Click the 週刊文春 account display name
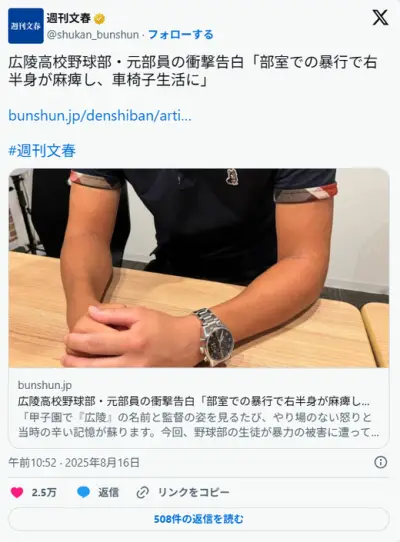Image resolution: width=400 pixels, height=542 pixels. tap(68, 18)
